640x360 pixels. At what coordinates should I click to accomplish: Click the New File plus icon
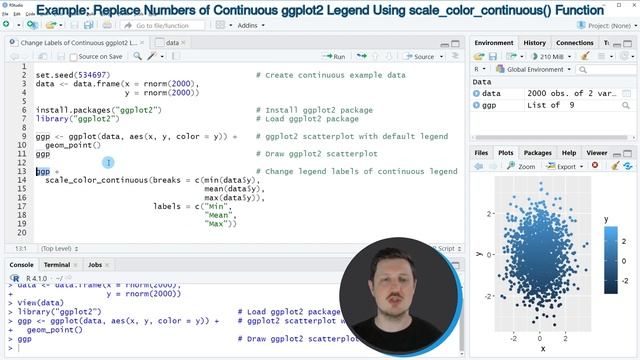[x=6, y=25]
